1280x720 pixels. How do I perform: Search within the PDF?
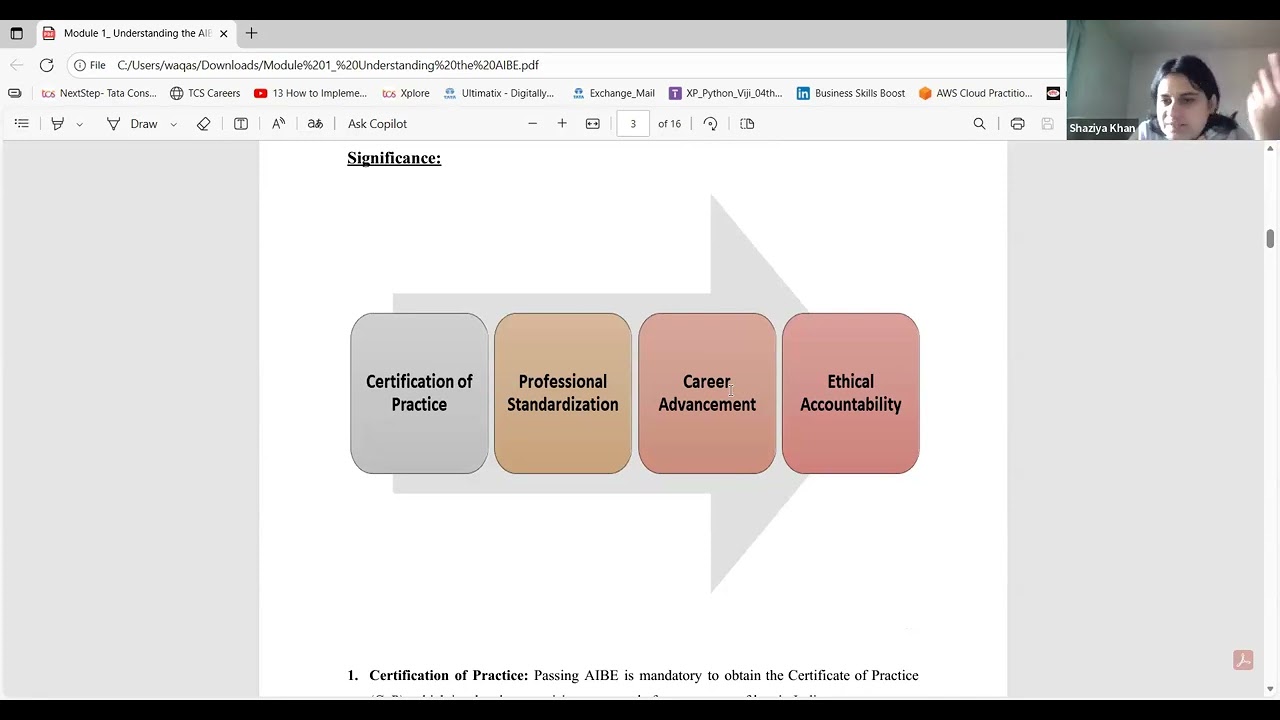979,124
